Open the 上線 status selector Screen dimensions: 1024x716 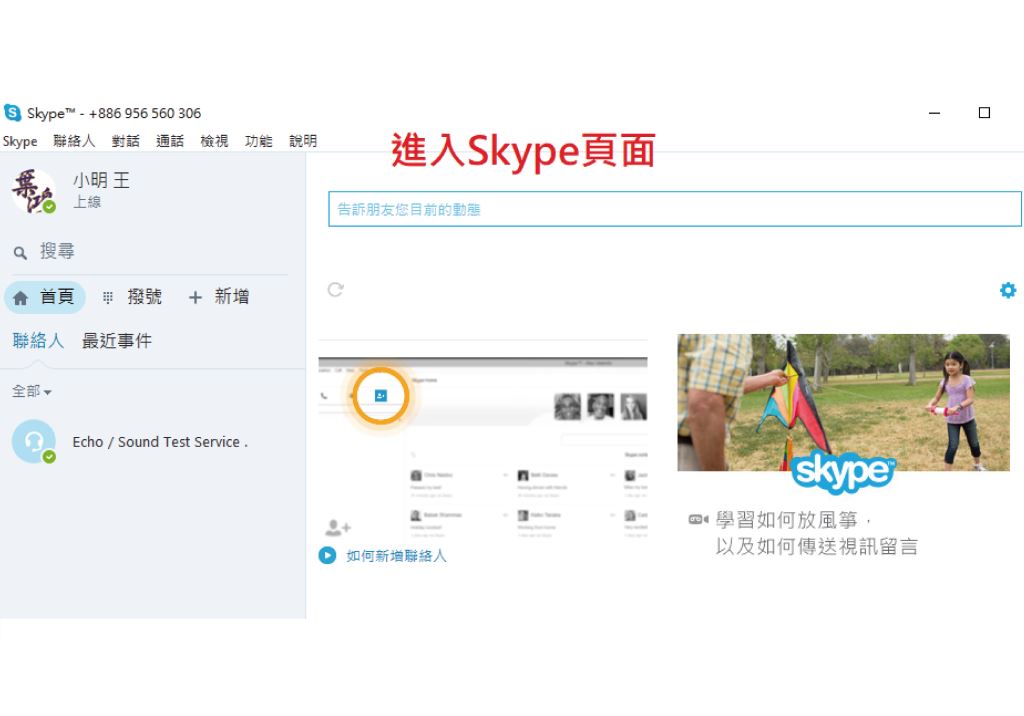[87, 202]
